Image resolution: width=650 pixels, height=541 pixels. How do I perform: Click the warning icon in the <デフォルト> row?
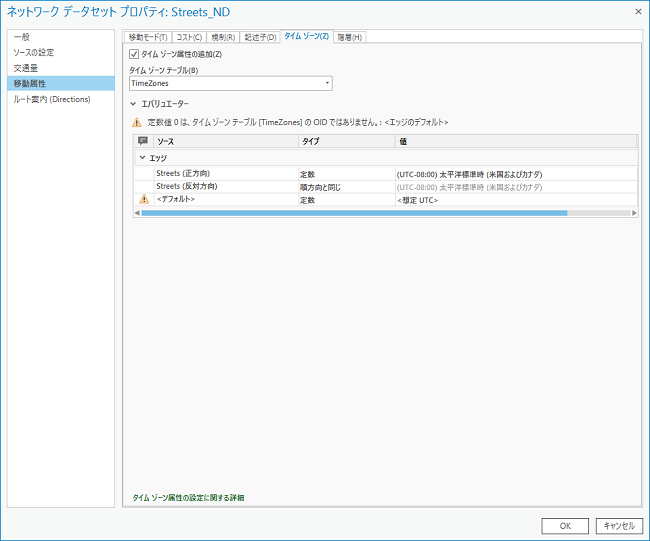tap(143, 200)
